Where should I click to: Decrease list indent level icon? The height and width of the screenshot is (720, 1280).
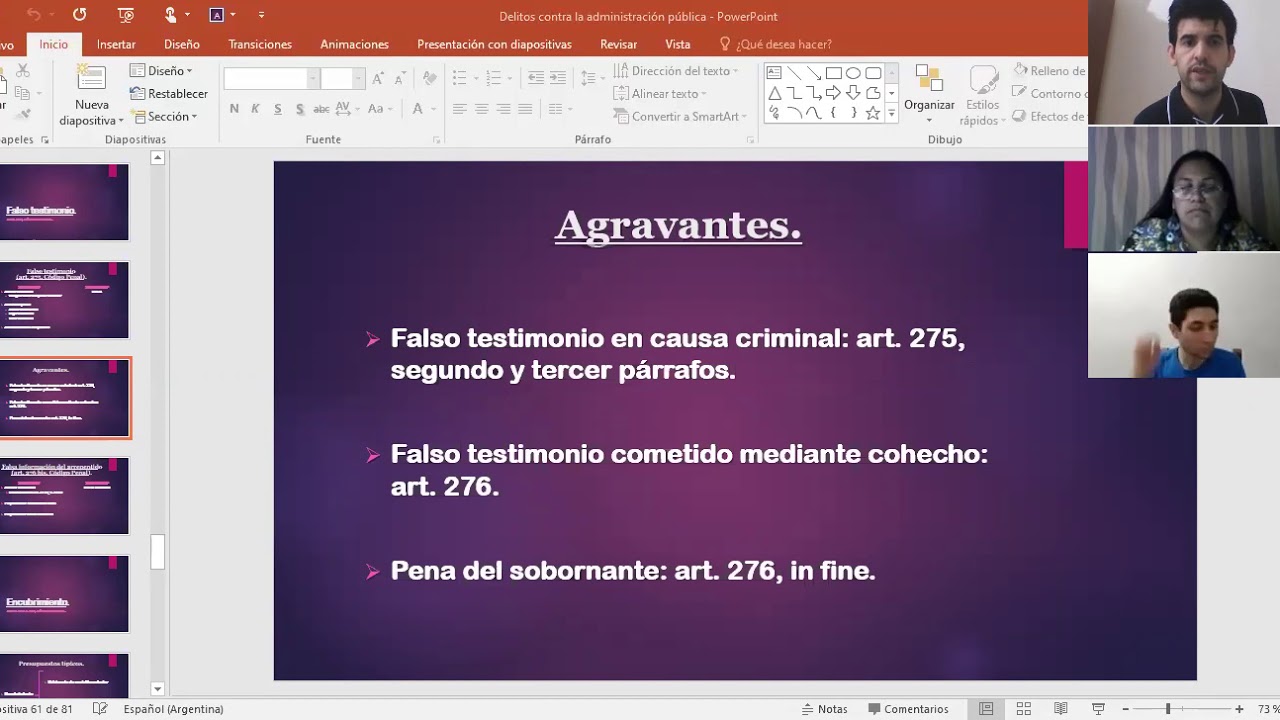point(536,78)
